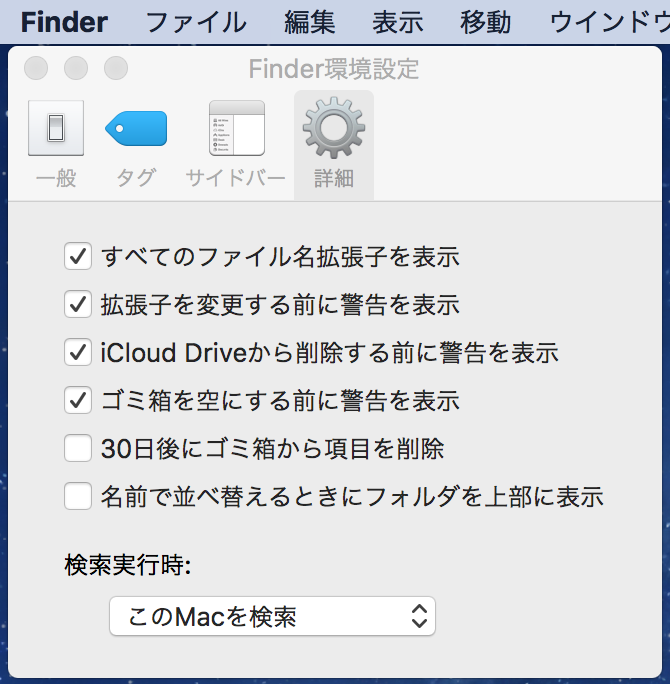Screen dimensions: 670x684
Task: Open the サイドバー pane icon
Action: point(236,128)
